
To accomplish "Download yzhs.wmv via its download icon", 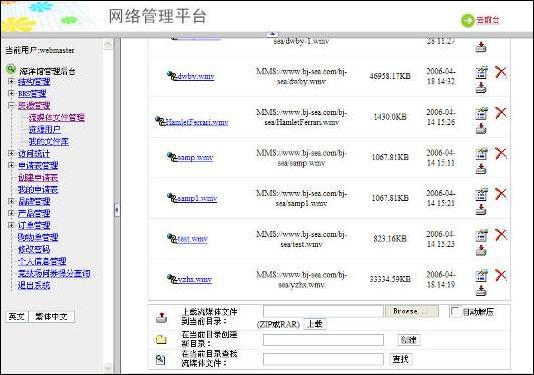I will [481, 291].
